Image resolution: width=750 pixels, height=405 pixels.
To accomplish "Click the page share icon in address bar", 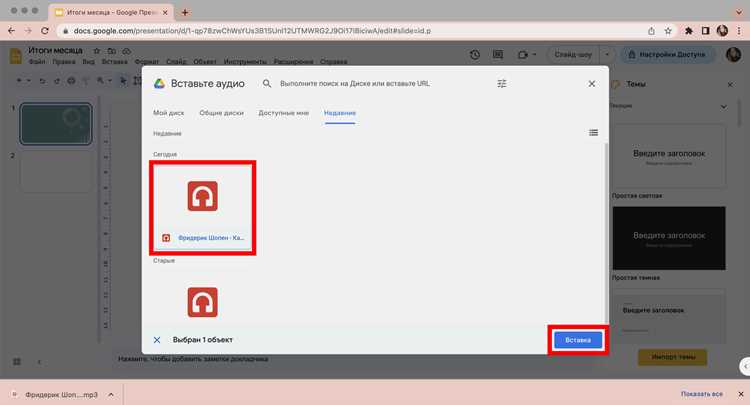I will point(651,31).
